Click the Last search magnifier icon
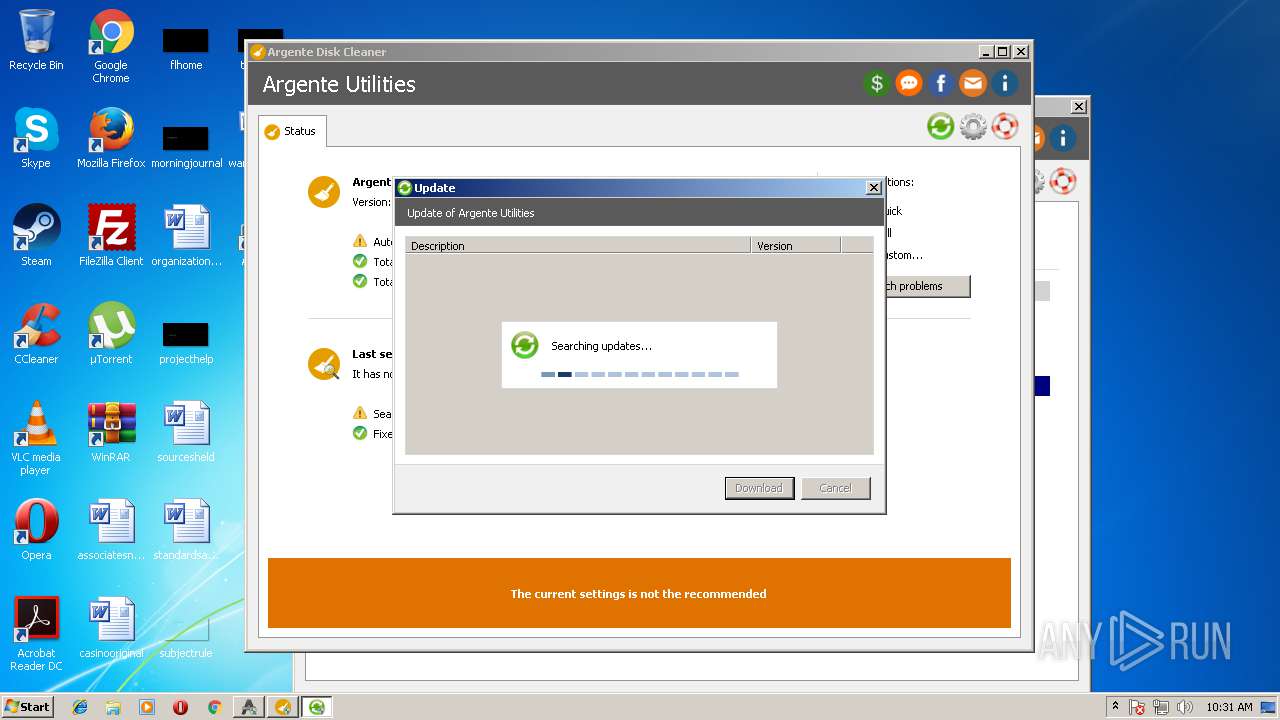The width and height of the screenshot is (1280, 720). 324,364
